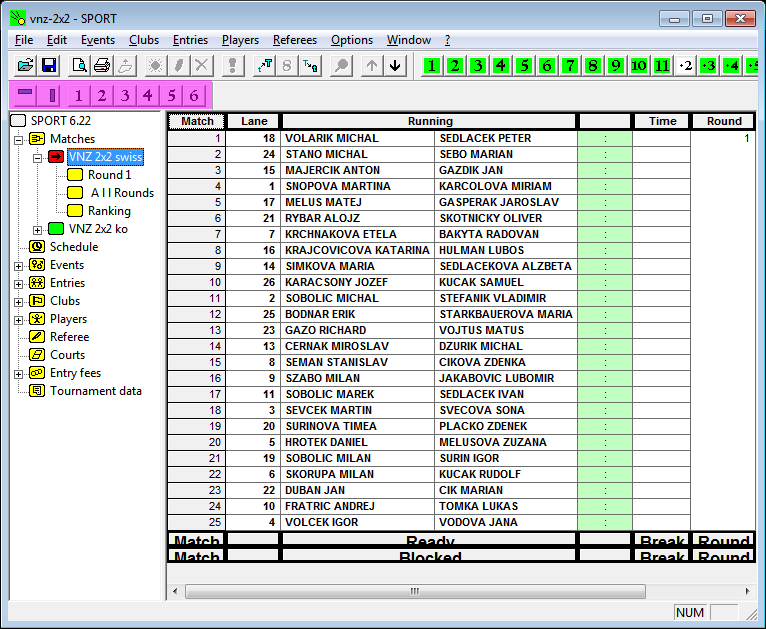Expand the Entry fees tree node

tap(18, 373)
